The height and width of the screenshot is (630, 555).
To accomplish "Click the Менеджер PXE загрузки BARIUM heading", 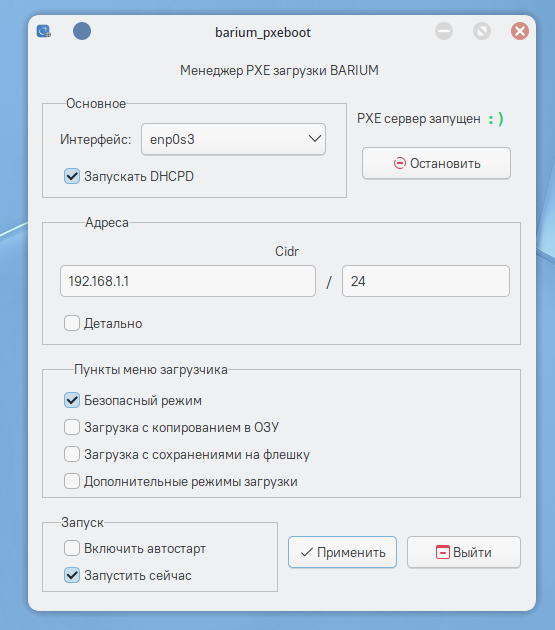I will click(x=279, y=70).
